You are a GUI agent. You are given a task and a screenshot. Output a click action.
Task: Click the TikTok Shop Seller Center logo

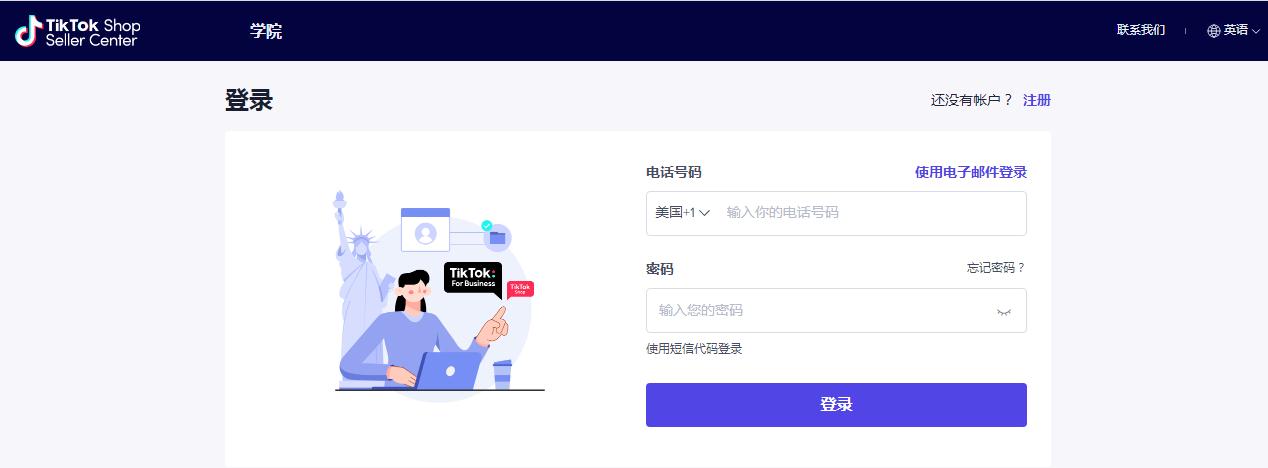77,31
